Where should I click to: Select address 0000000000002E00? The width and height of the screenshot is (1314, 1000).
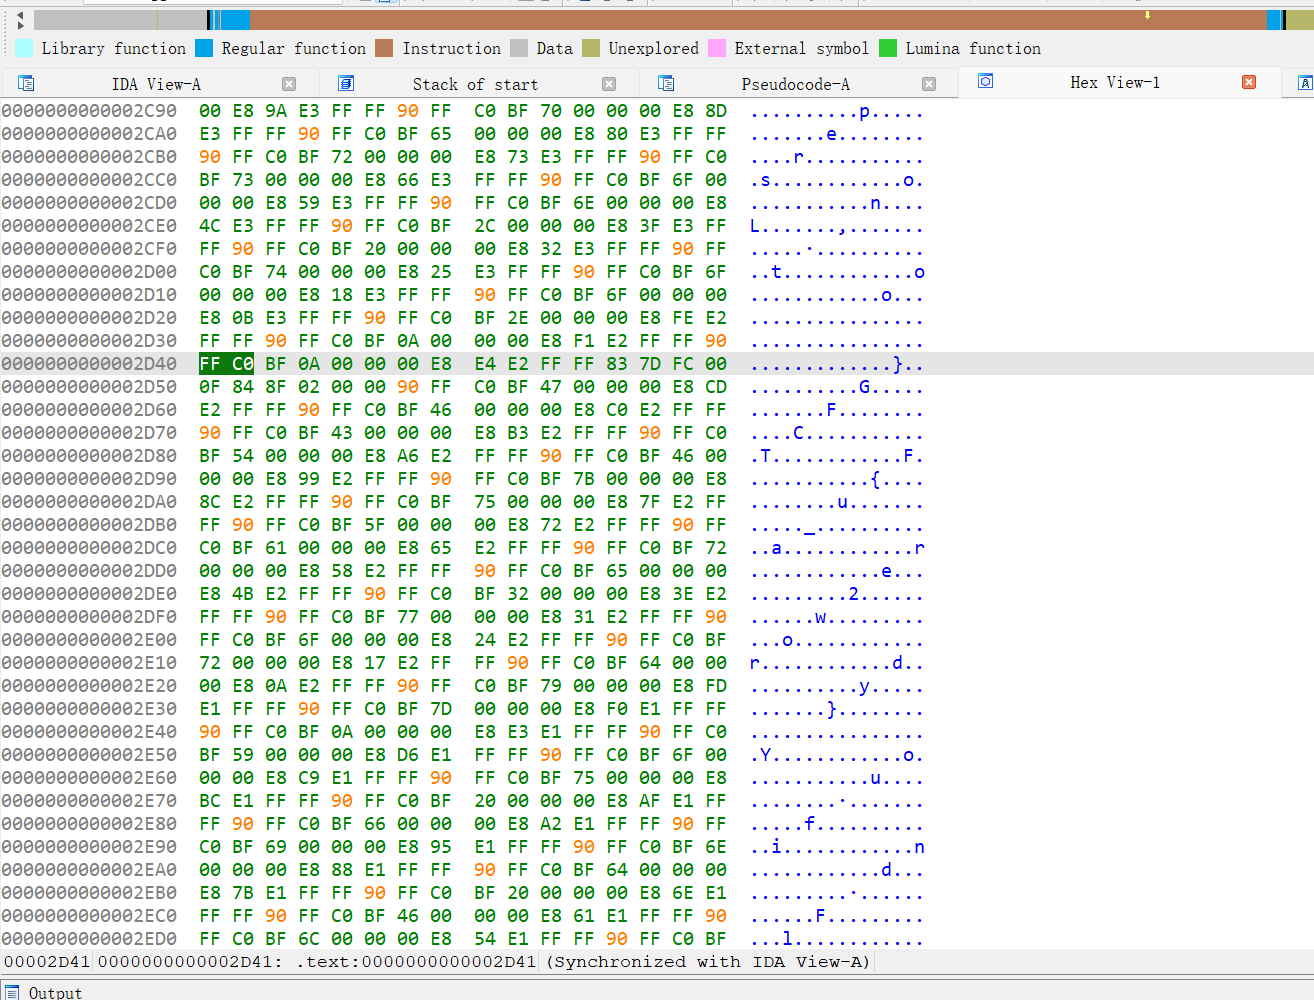point(89,640)
